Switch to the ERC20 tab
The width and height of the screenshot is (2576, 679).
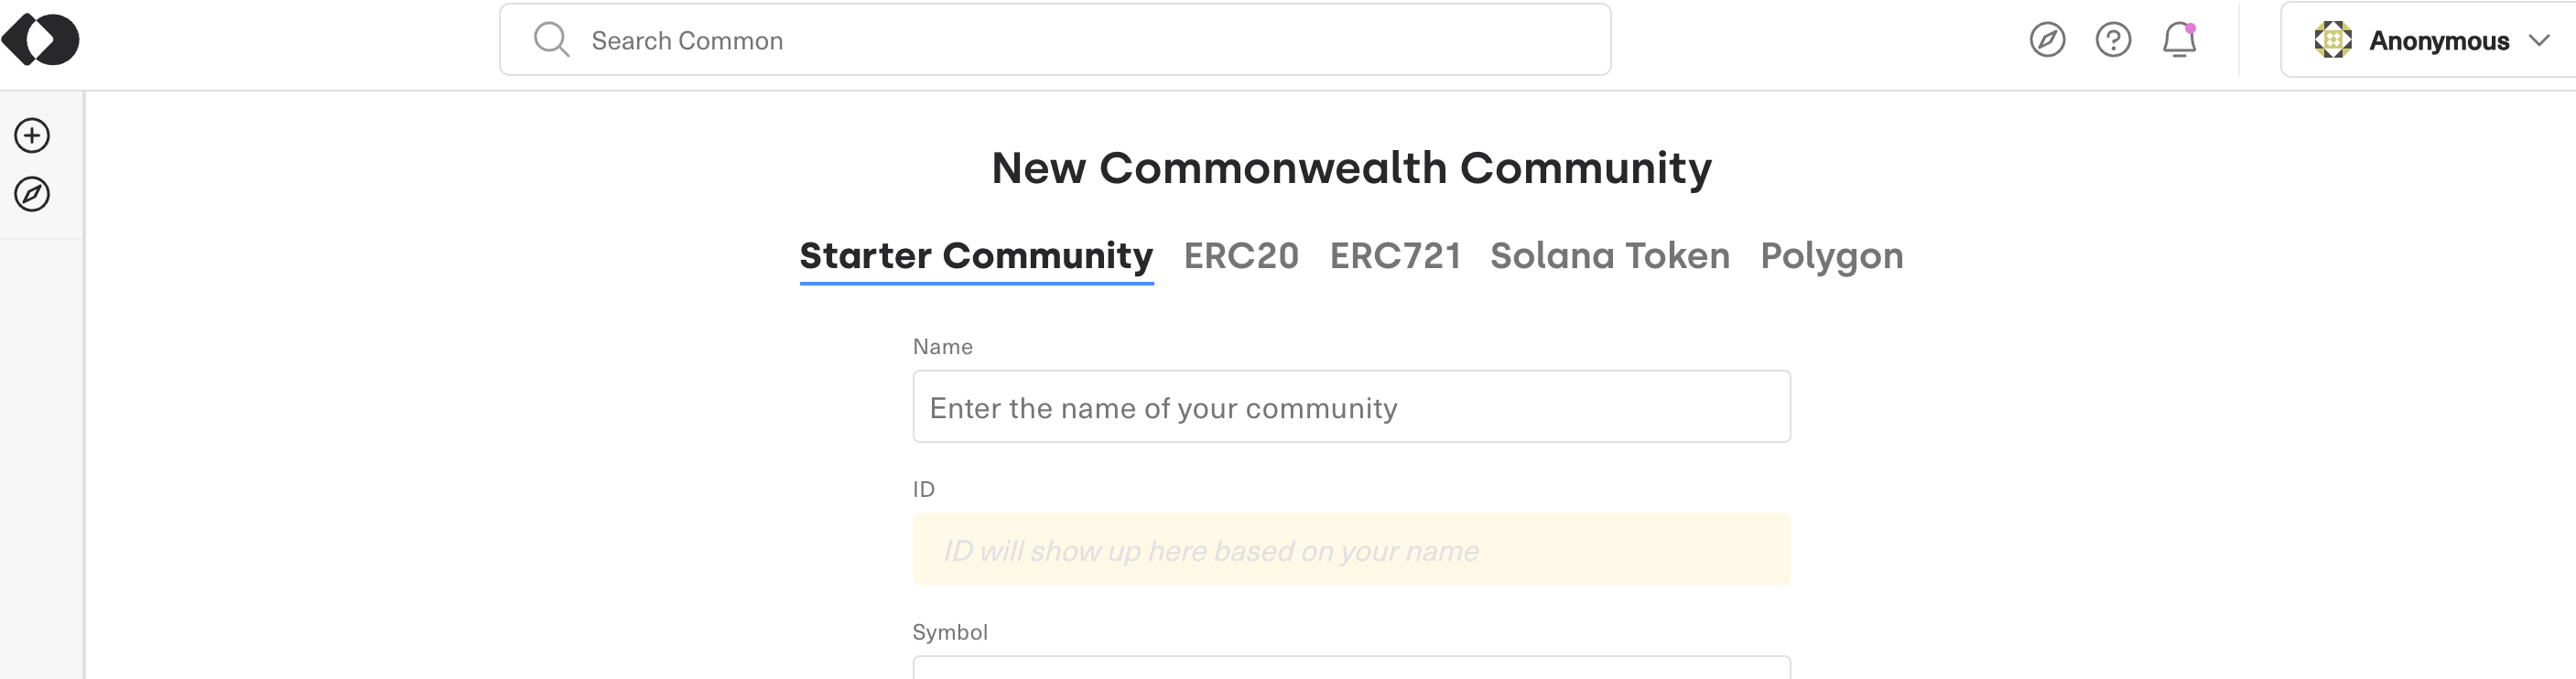click(1241, 256)
